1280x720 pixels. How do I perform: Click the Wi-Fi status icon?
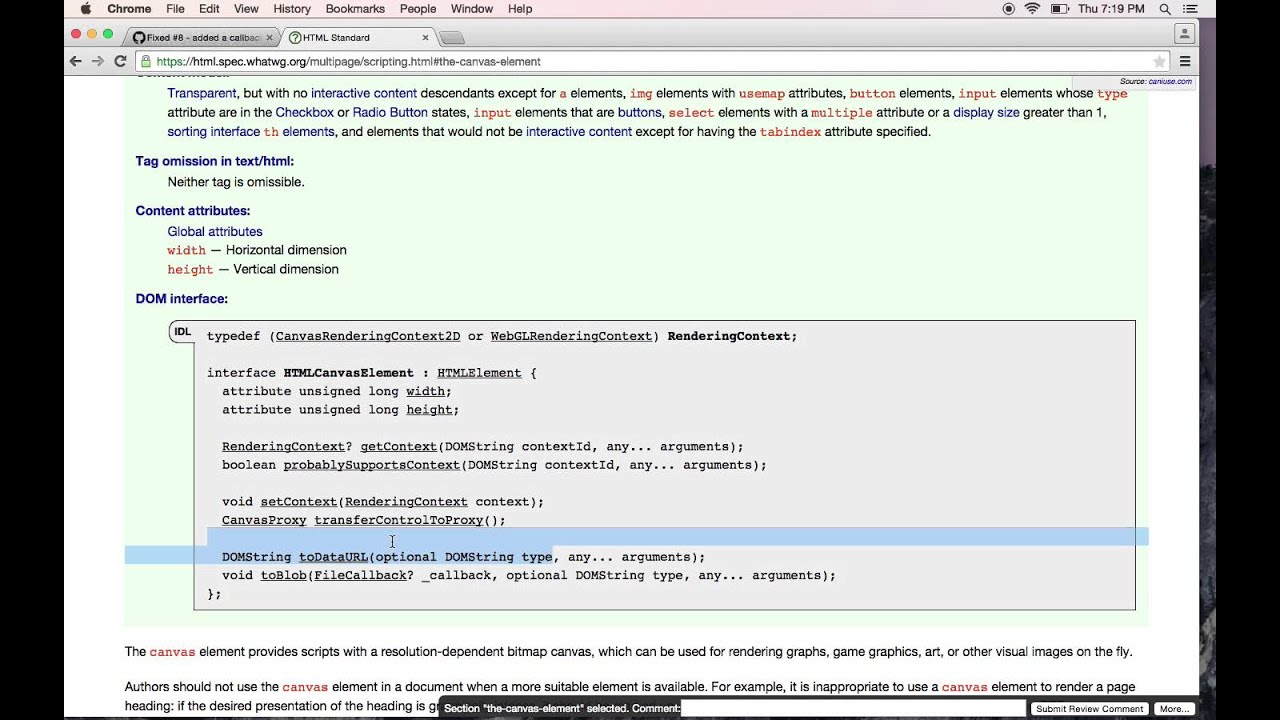tap(1032, 9)
